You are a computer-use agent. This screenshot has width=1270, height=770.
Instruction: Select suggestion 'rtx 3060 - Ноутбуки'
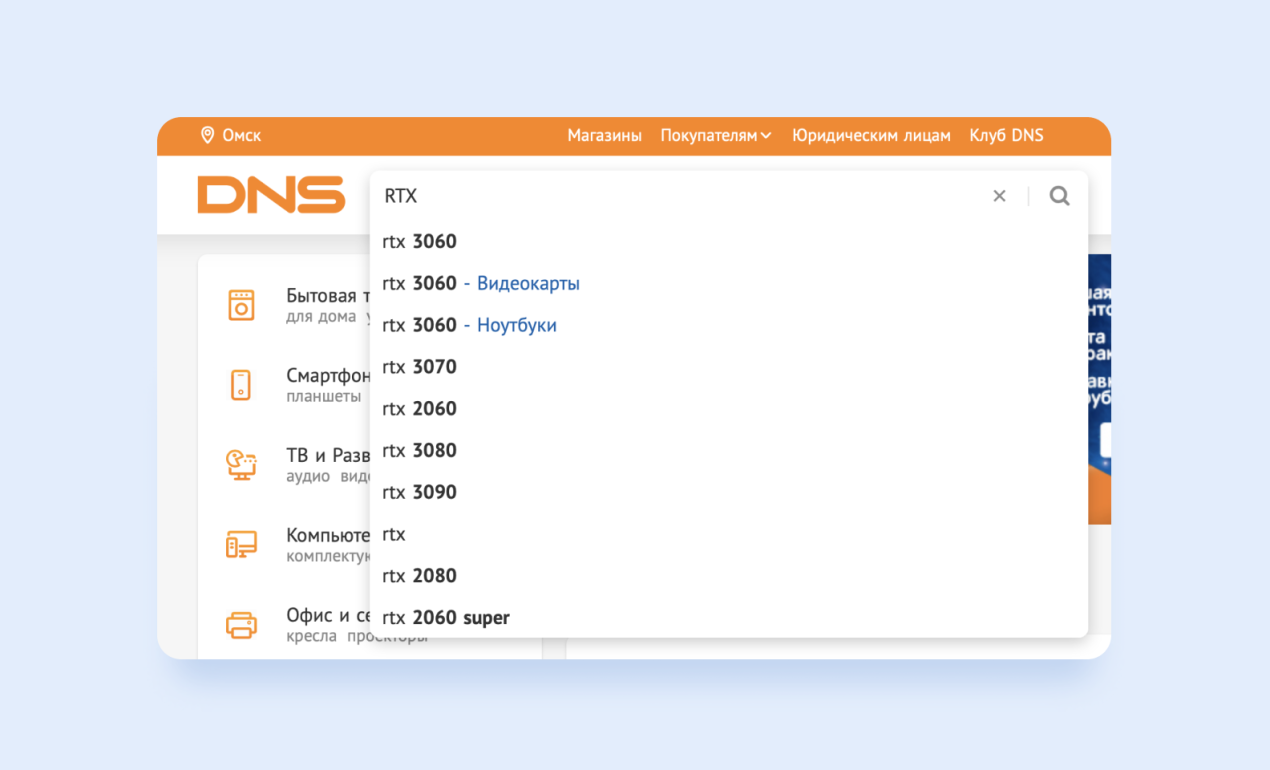[x=729, y=325]
